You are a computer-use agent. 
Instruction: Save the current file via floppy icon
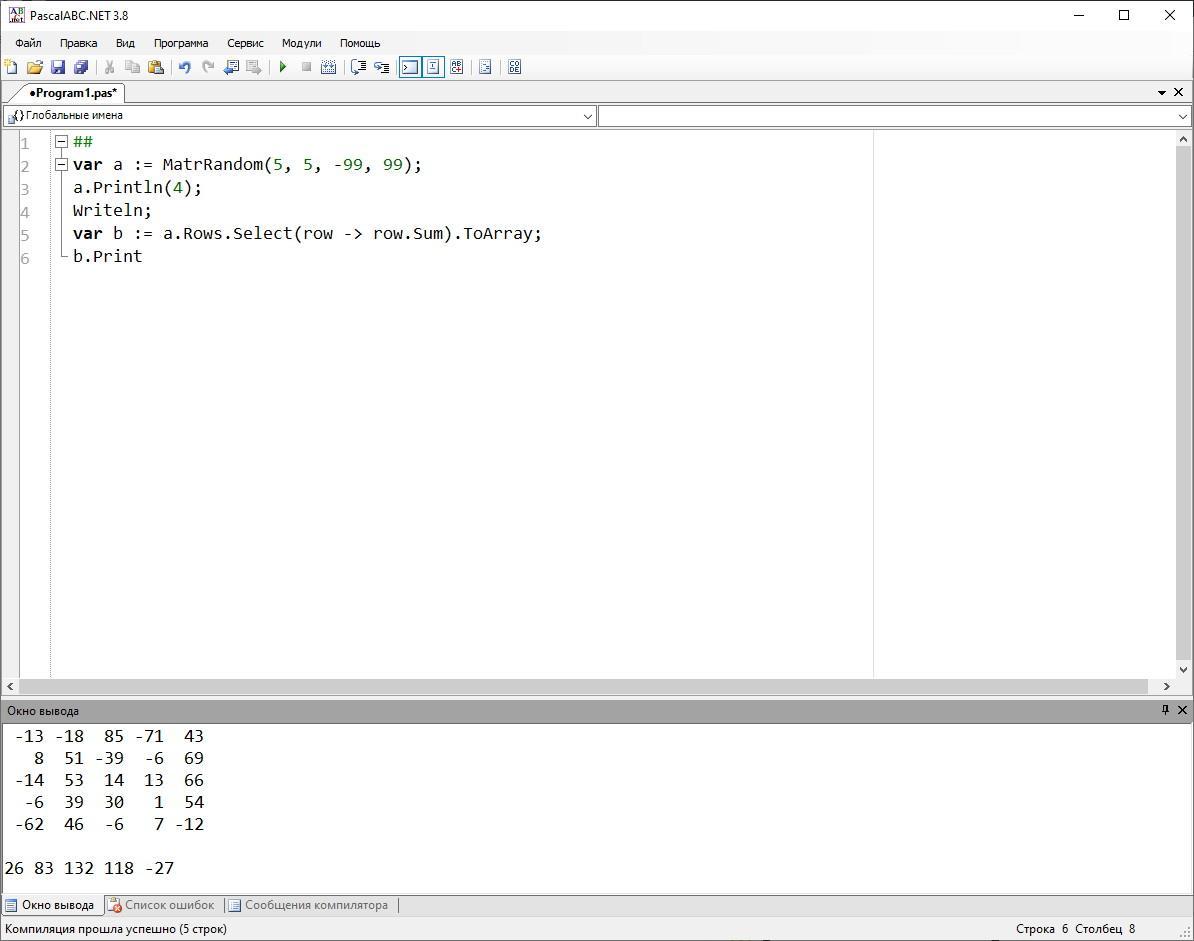coord(57,67)
